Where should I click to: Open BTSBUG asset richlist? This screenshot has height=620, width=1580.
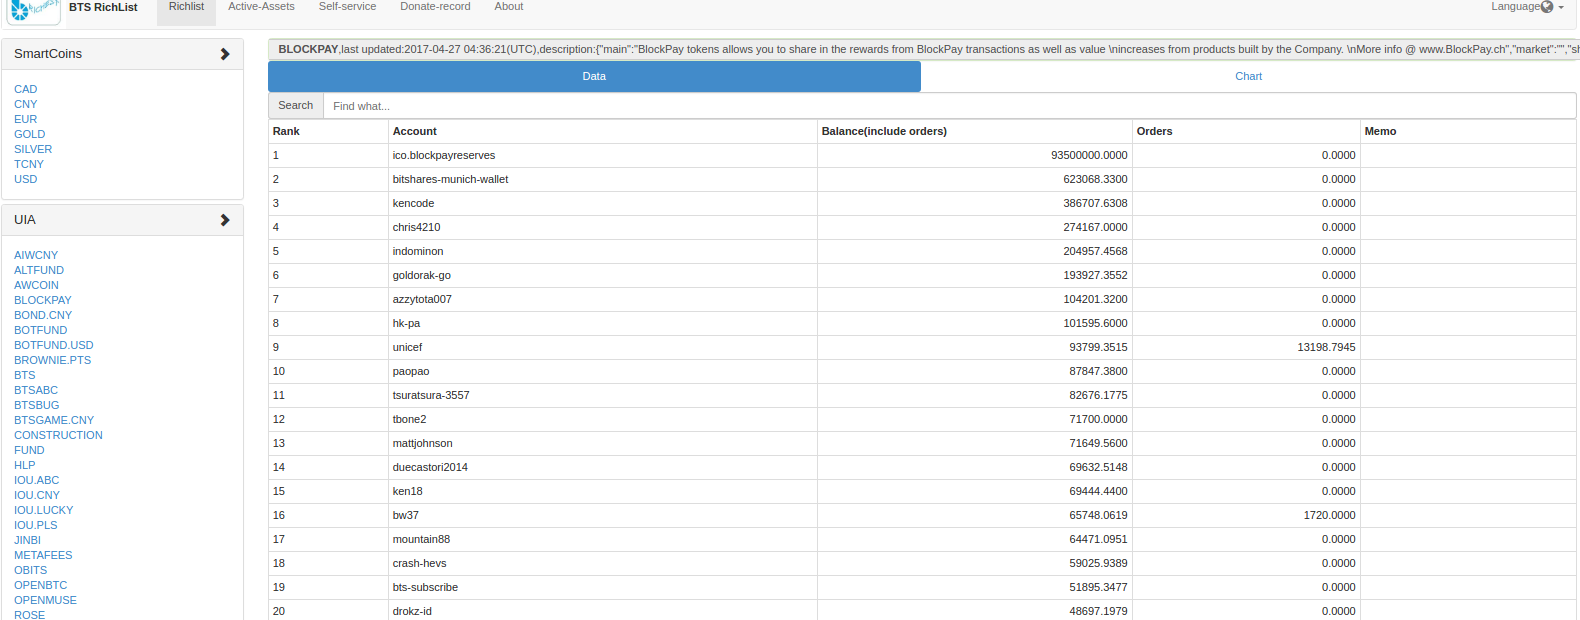pos(37,405)
